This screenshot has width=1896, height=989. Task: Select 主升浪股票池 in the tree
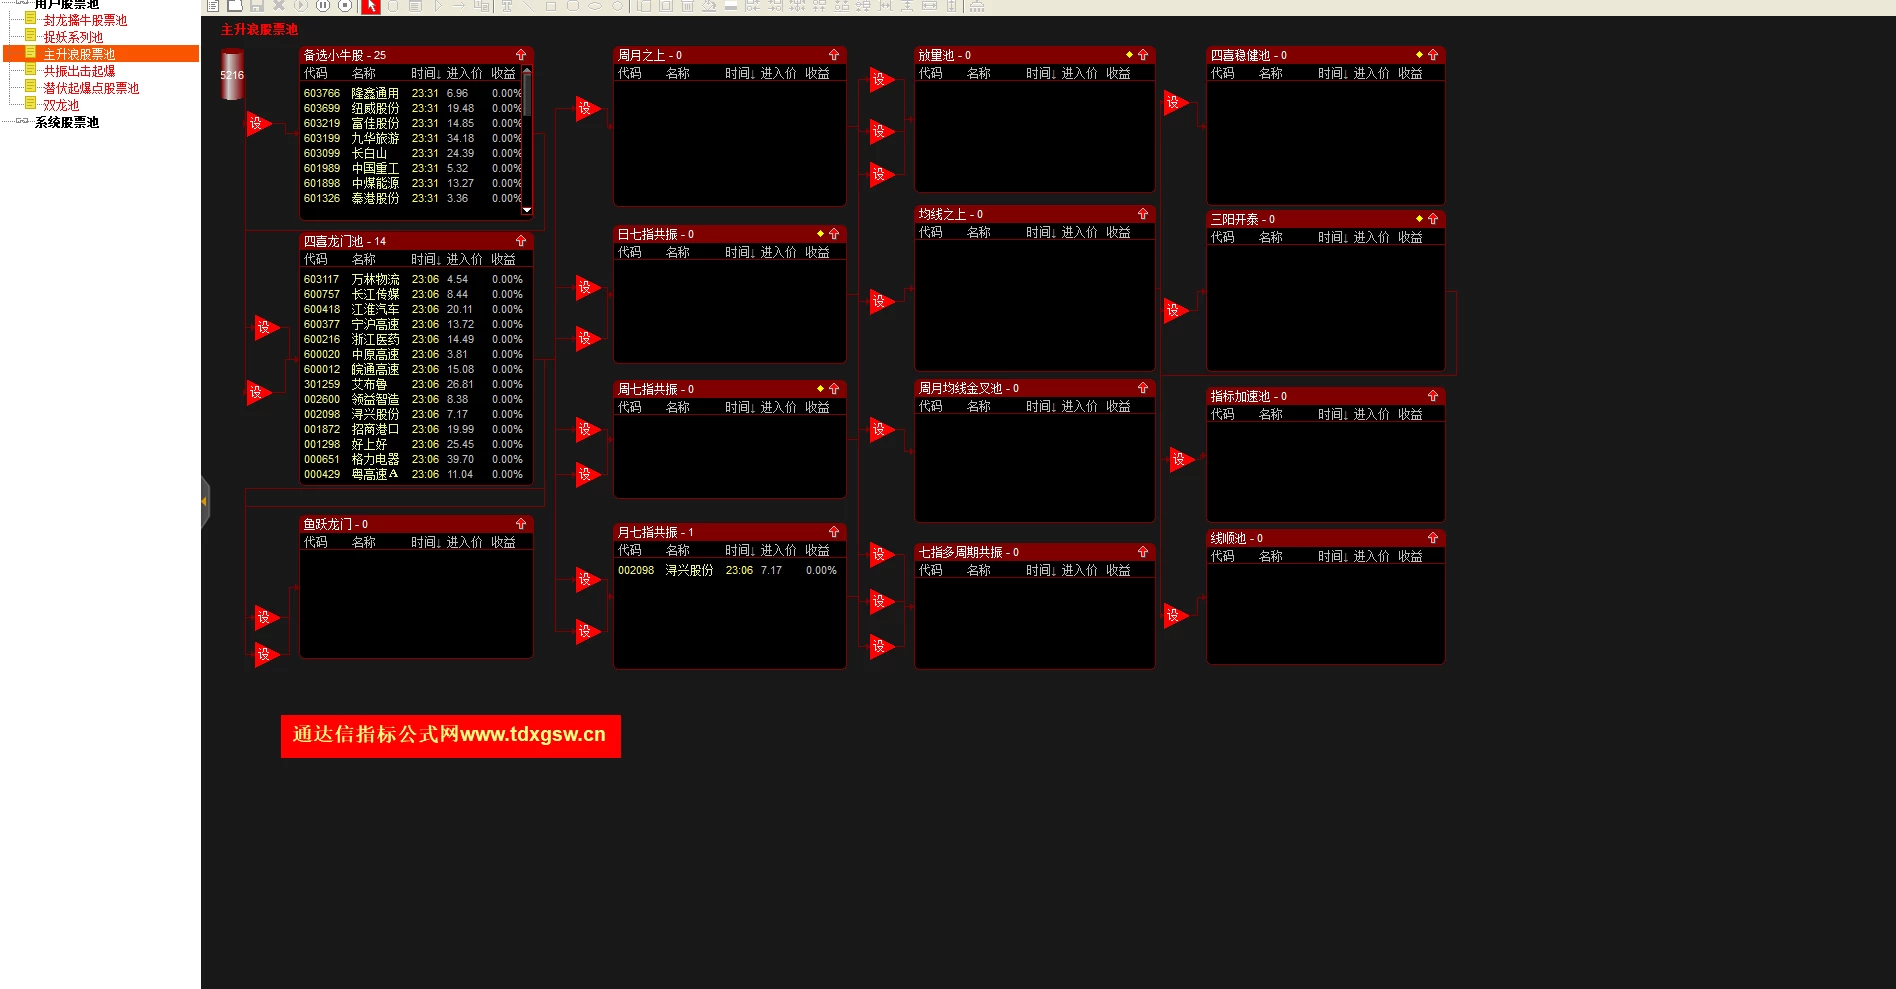79,54
